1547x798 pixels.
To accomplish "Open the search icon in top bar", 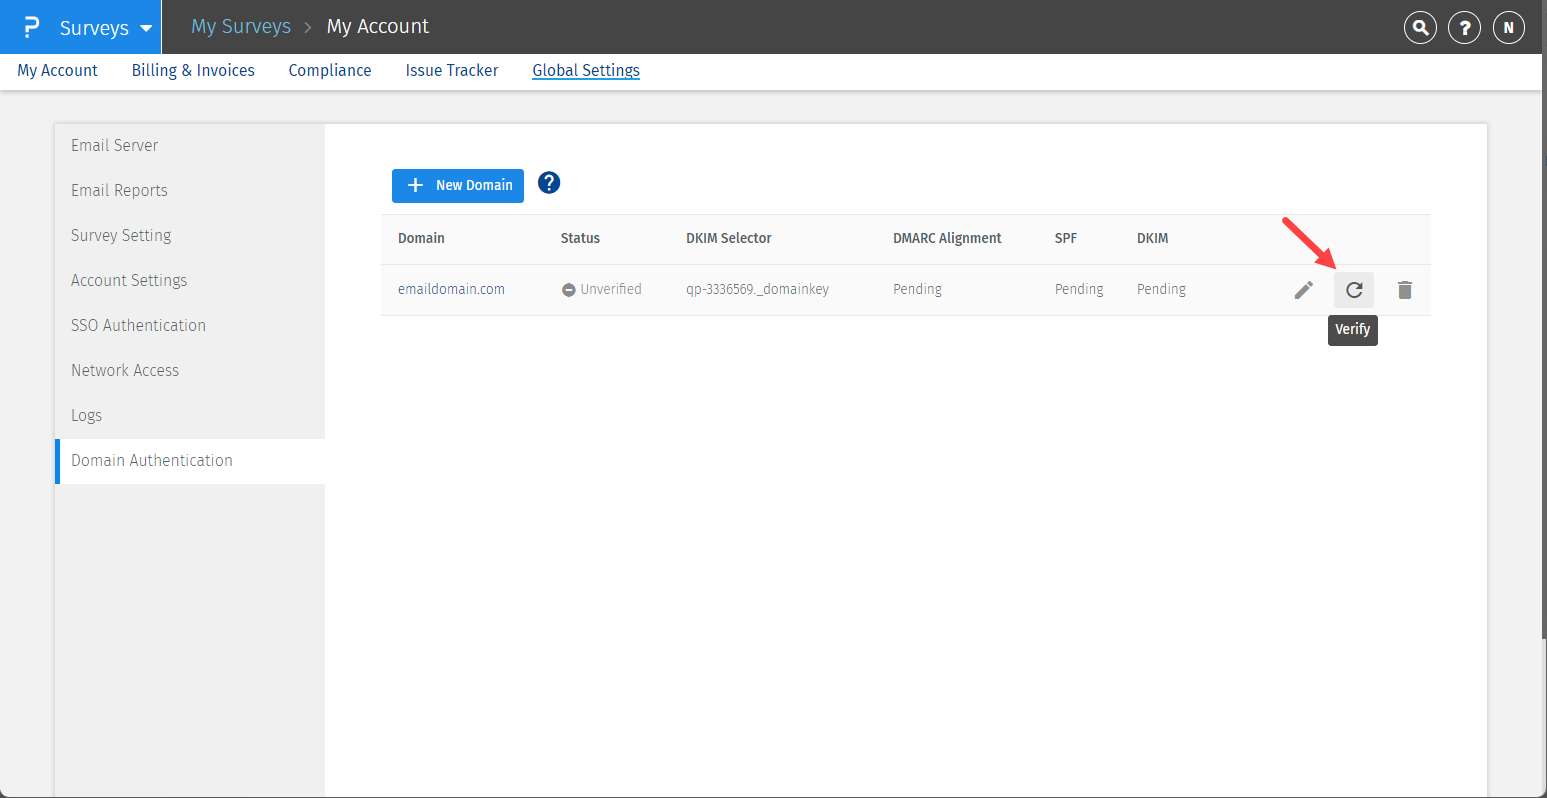I will click(1419, 28).
